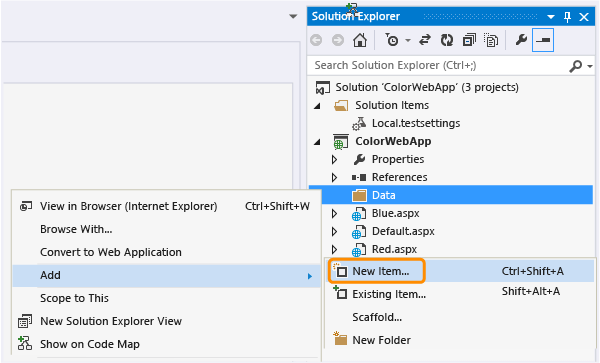Open search options dropdown beside magnifier
Viewport: 600px width, 363px height.
point(590,66)
